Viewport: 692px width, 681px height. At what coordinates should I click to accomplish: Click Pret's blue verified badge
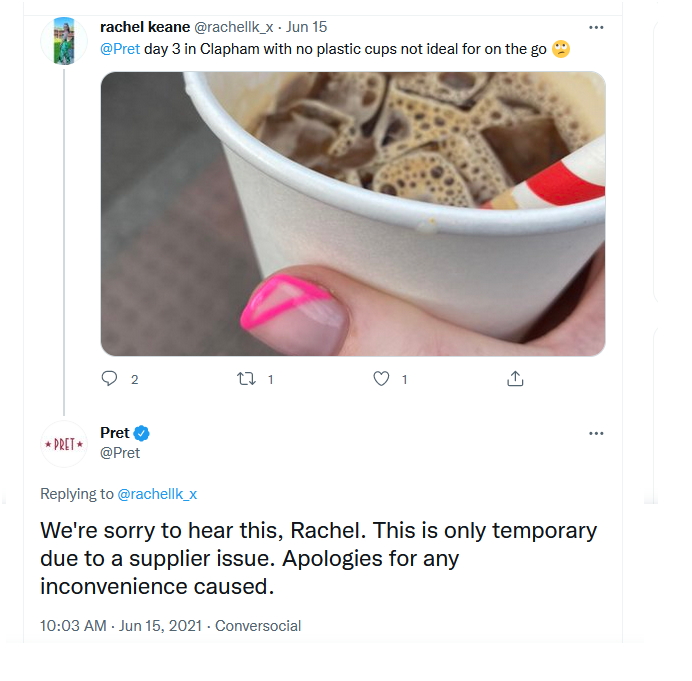click(142, 433)
